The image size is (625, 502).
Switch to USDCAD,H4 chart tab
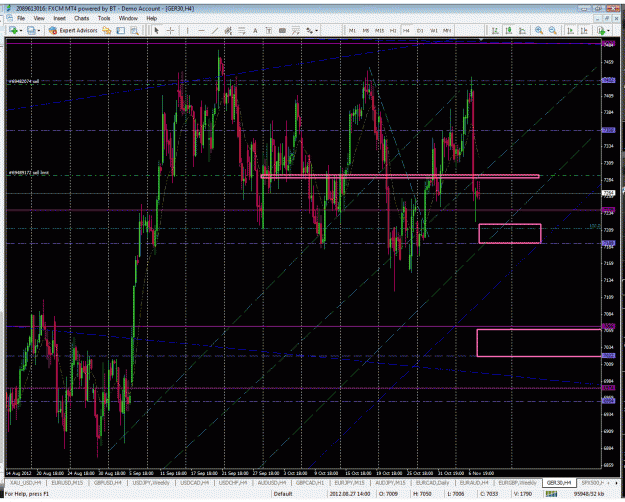pos(195,483)
